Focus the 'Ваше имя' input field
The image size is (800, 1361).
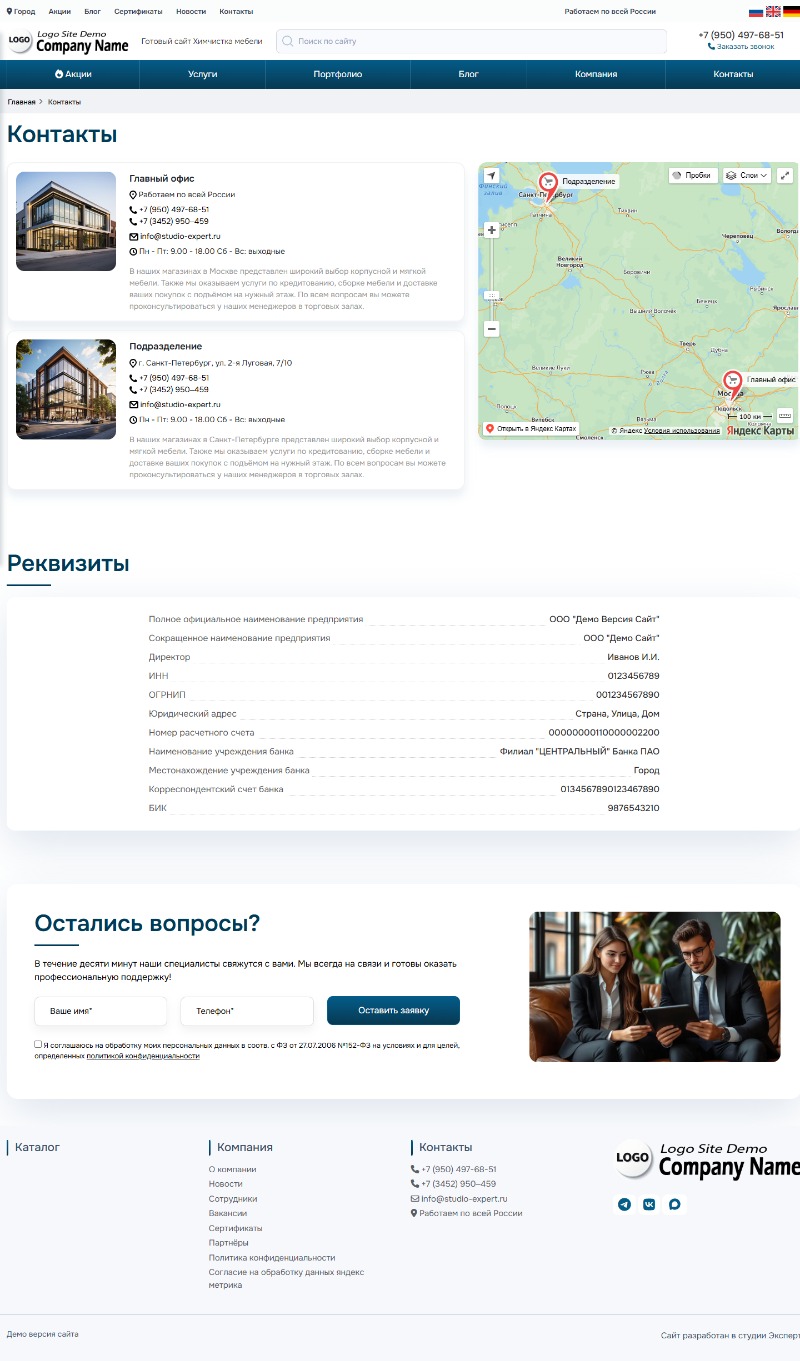[101, 1011]
